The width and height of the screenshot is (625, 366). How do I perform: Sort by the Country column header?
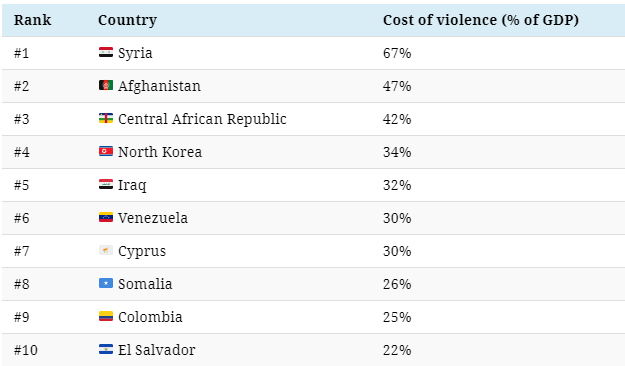point(128,20)
